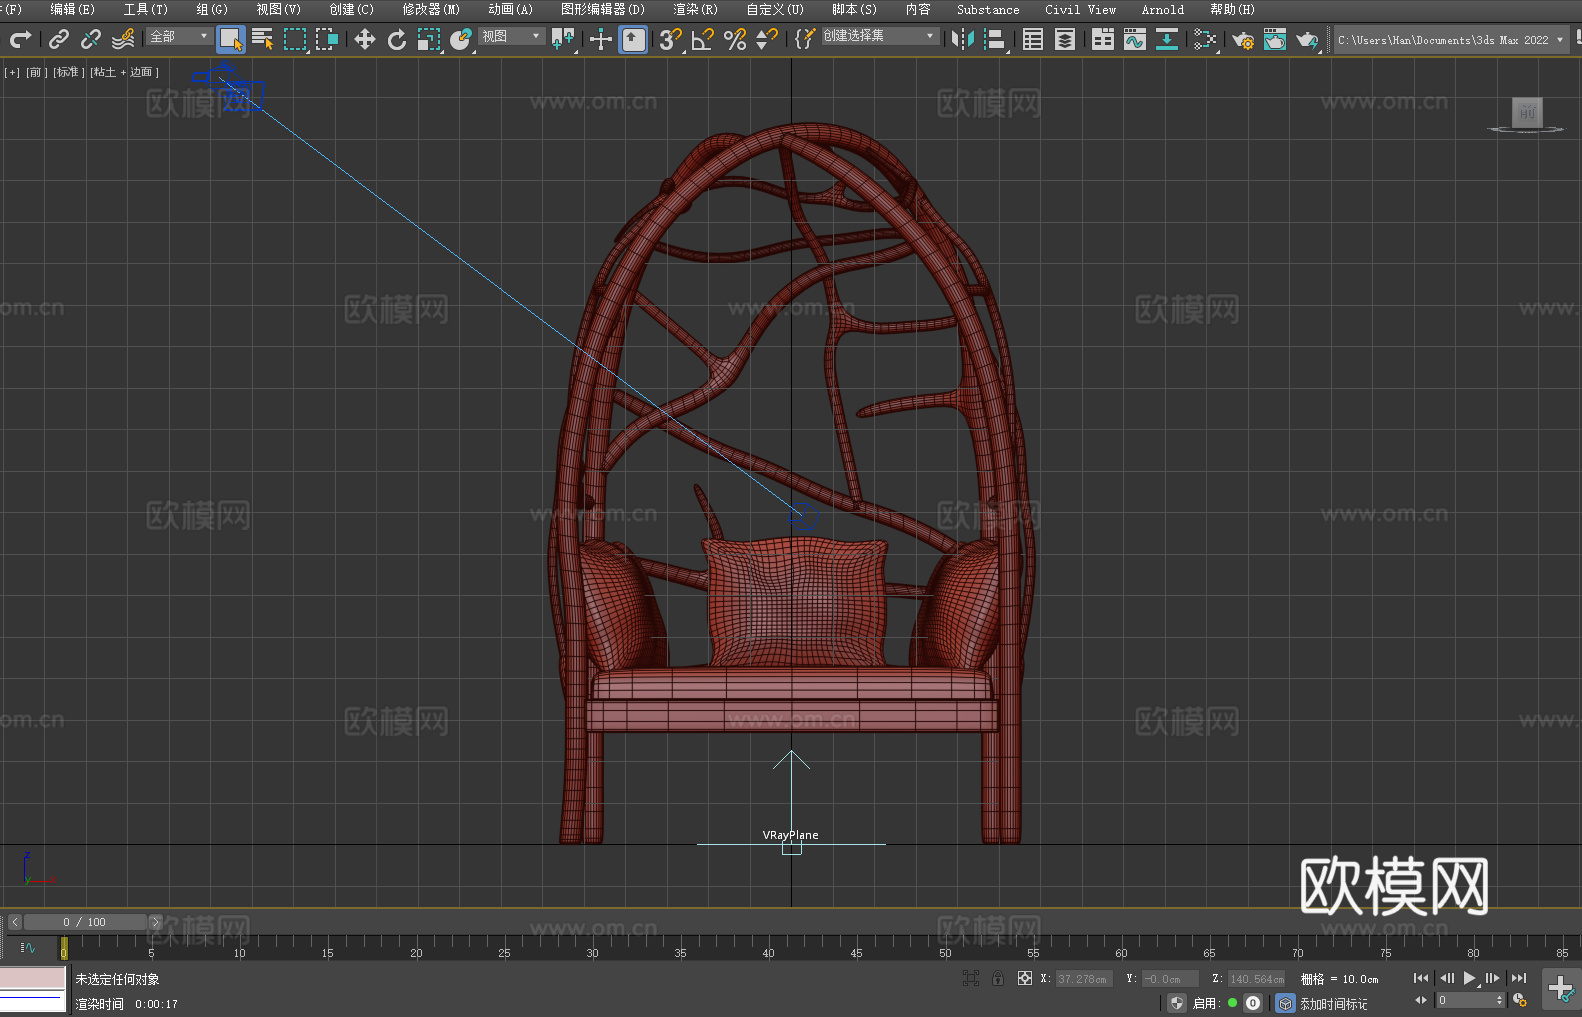Image resolution: width=1582 pixels, height=1017 pixels.
Task: Step time slider left arrow
Action: point(15,922)
